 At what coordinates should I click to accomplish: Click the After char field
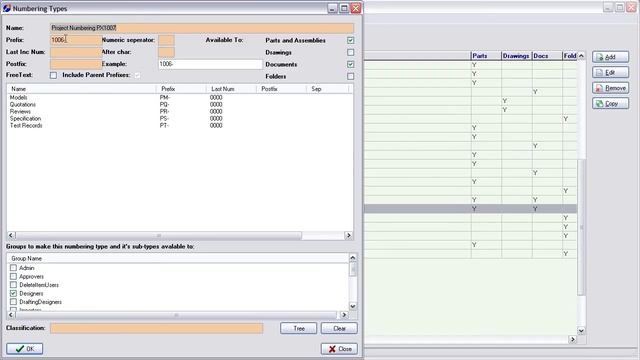coord(166,52)
